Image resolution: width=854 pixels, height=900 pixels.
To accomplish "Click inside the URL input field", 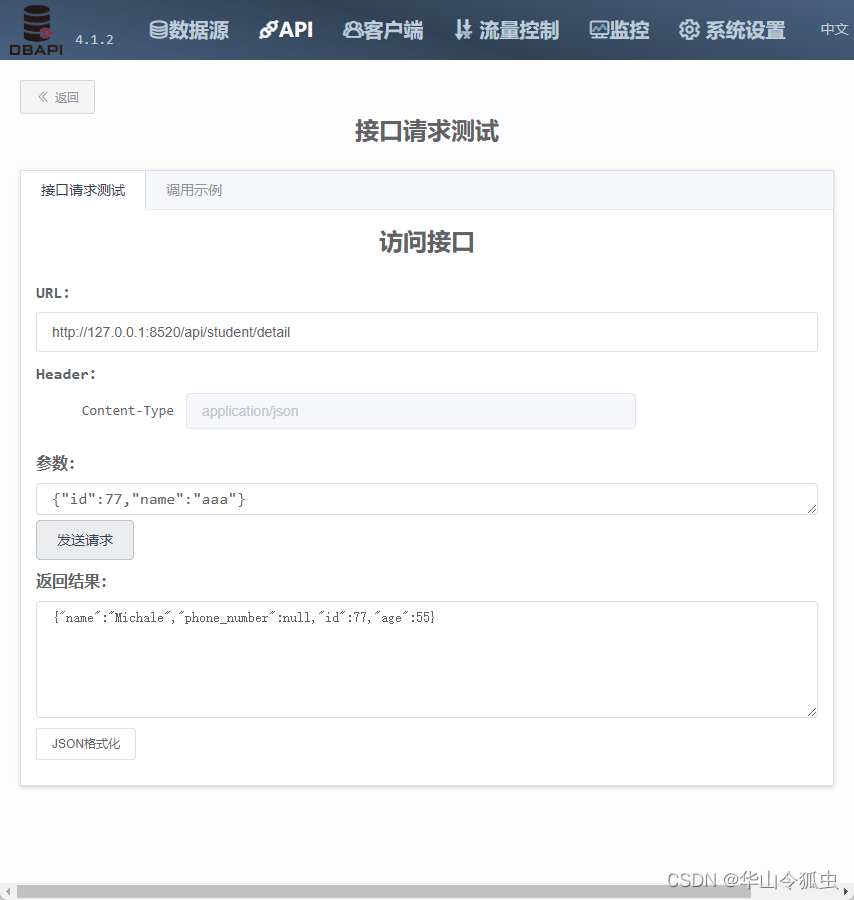I will 426,331.
